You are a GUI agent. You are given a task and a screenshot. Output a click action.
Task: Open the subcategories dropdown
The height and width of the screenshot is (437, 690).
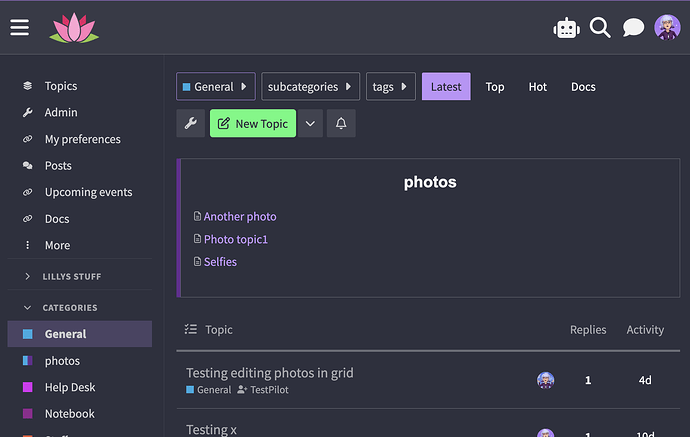(310, 86)
